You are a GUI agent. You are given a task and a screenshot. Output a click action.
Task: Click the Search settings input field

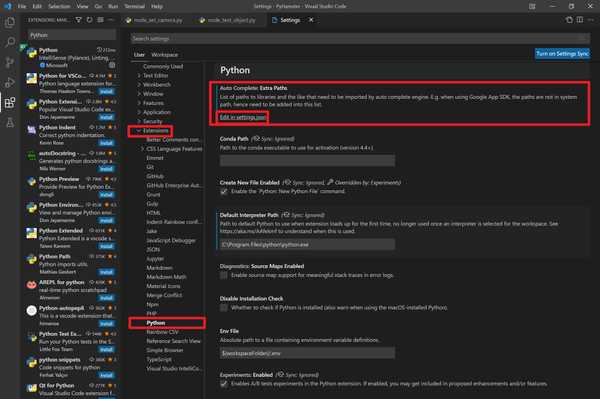click(355, 39)
